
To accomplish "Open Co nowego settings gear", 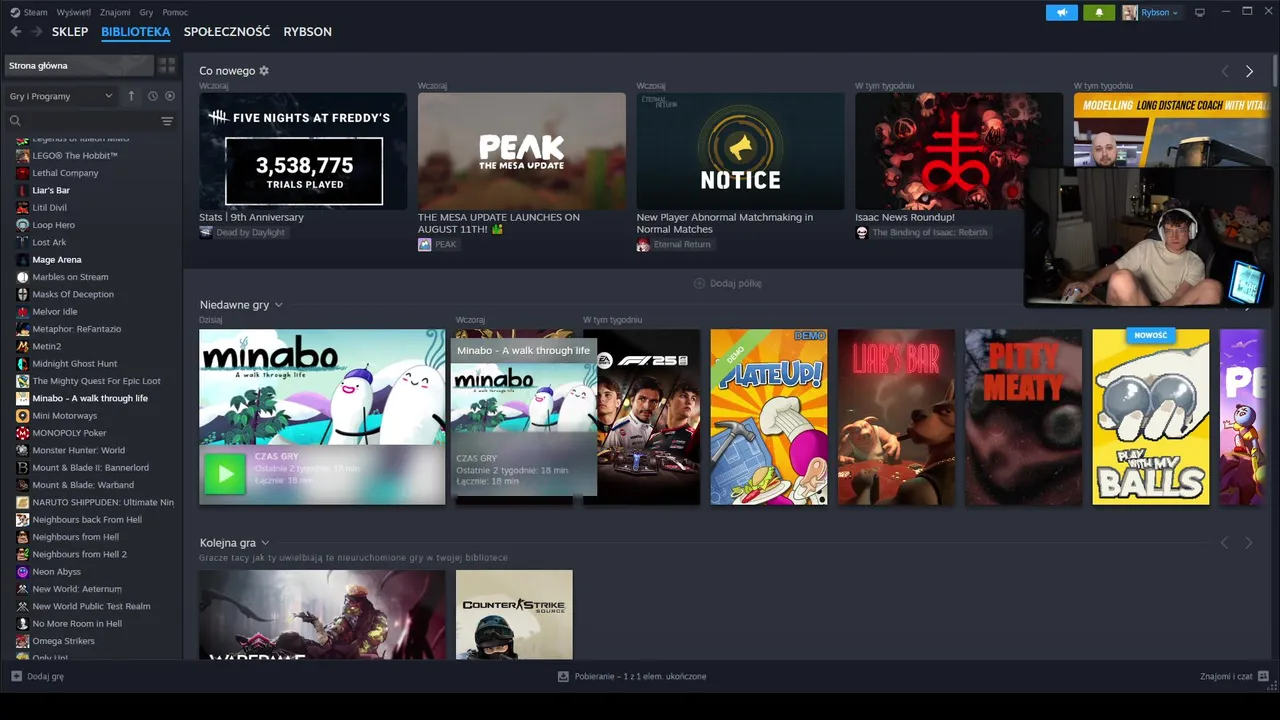I will coord(264,71).
